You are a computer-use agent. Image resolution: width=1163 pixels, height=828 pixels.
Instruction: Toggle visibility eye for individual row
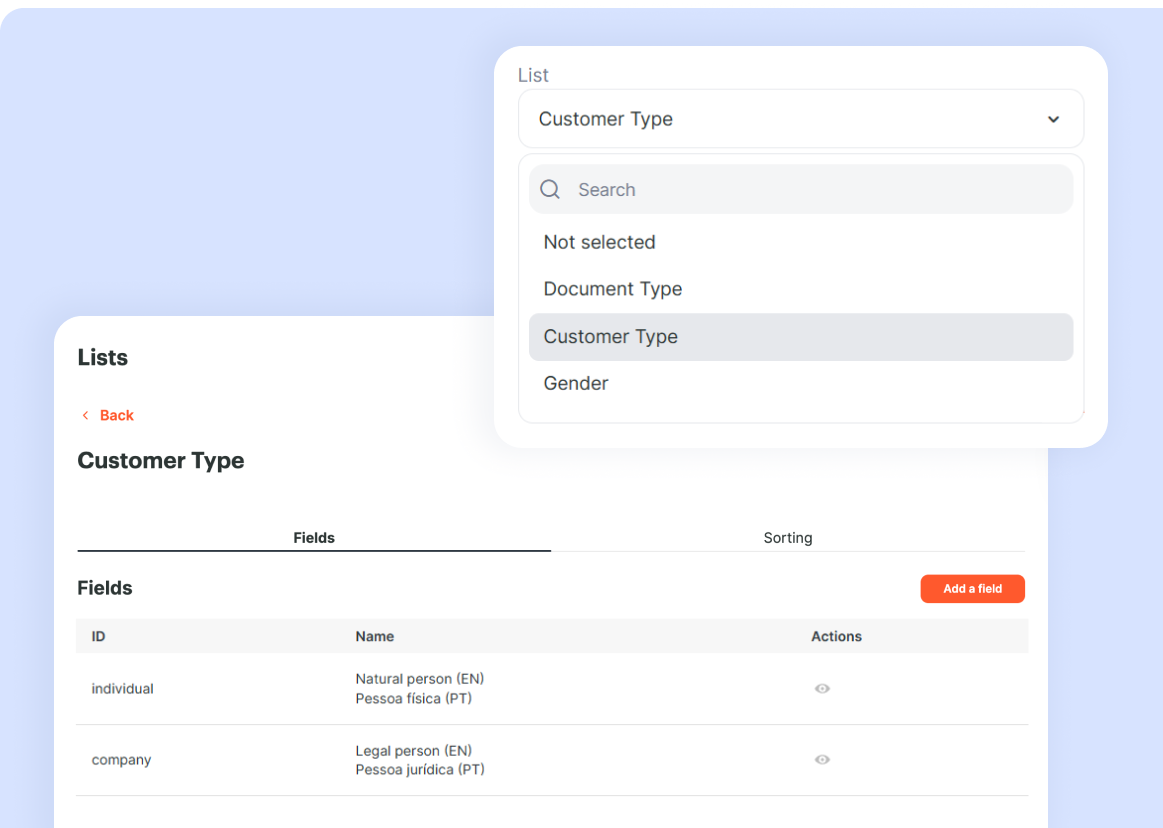(822, 689)
